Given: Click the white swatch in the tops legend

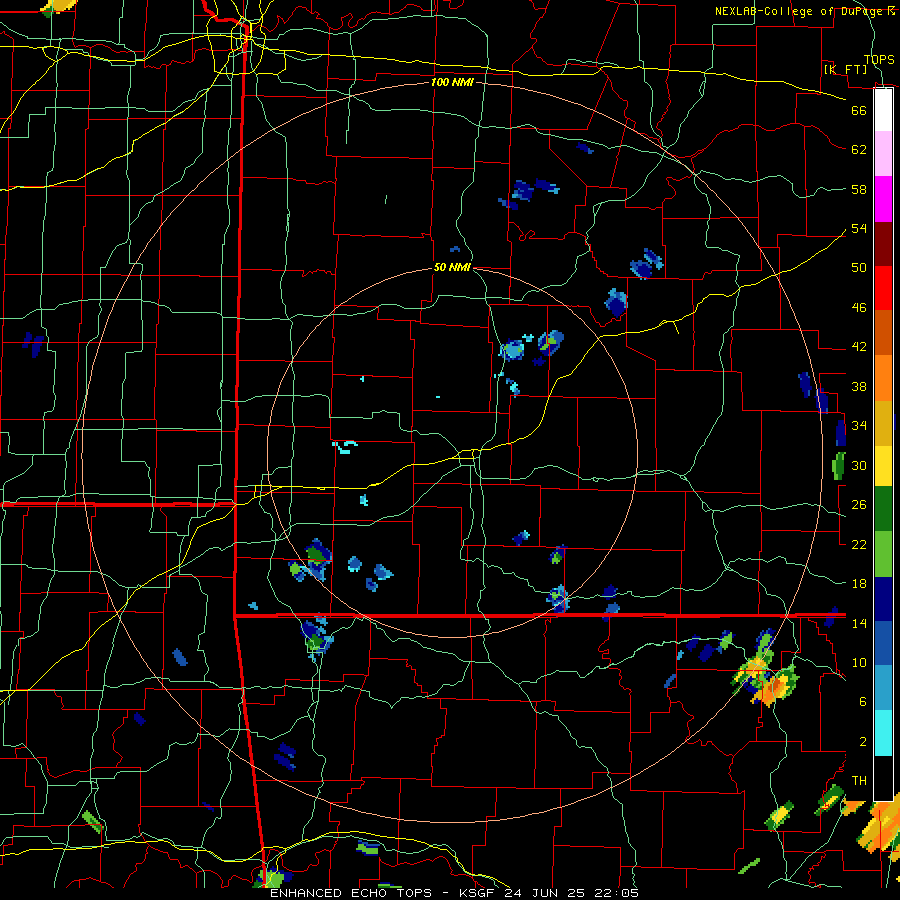Looking at the screenshot, I should (x=883, y=110).
